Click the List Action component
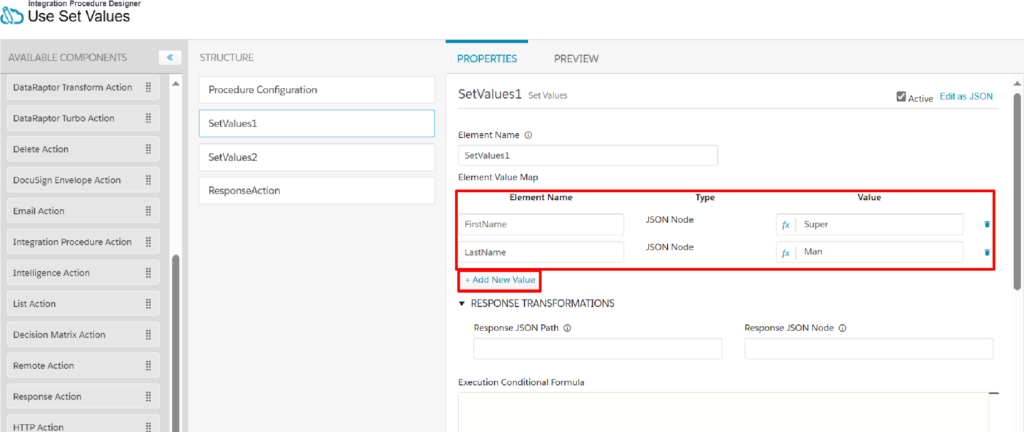The width and height of the screenshot is (1024, 432). pyautogui.click(x=83, y=303)
